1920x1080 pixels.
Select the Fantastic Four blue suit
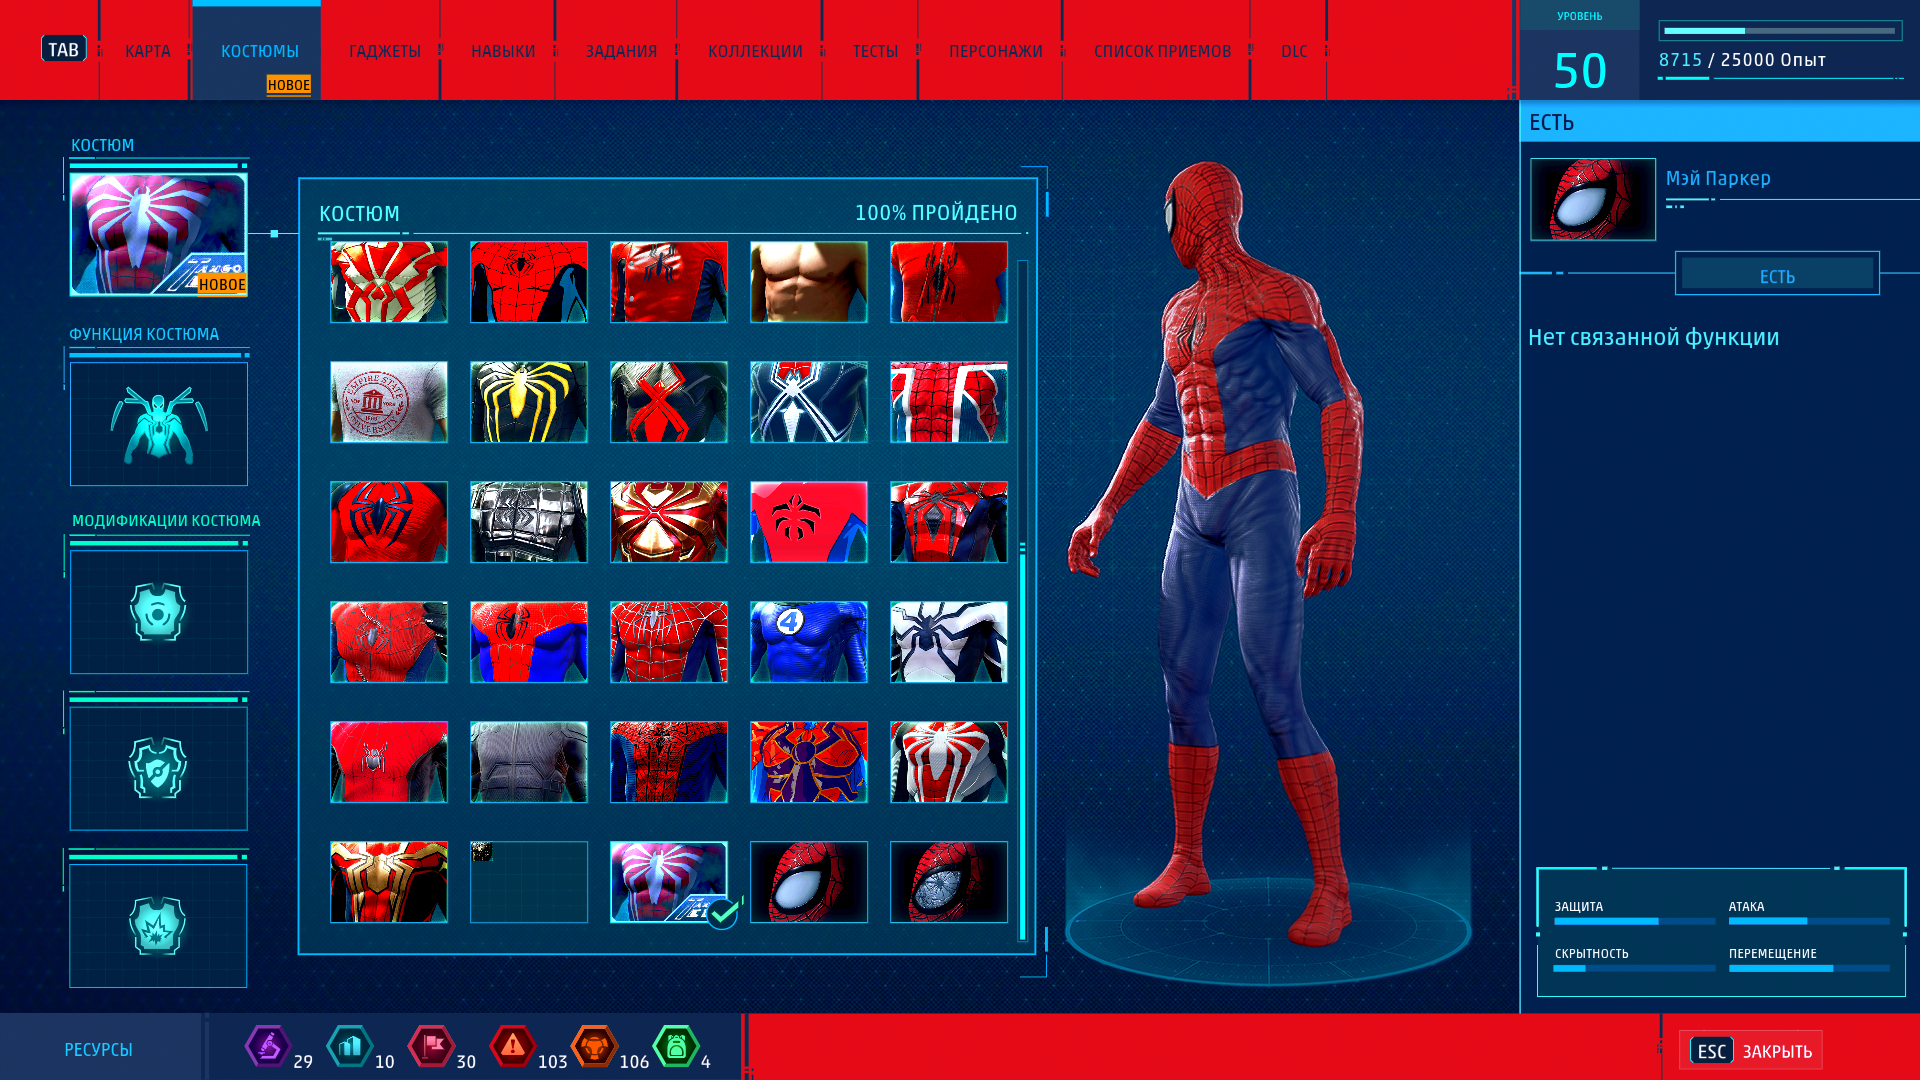click(808, 642)
